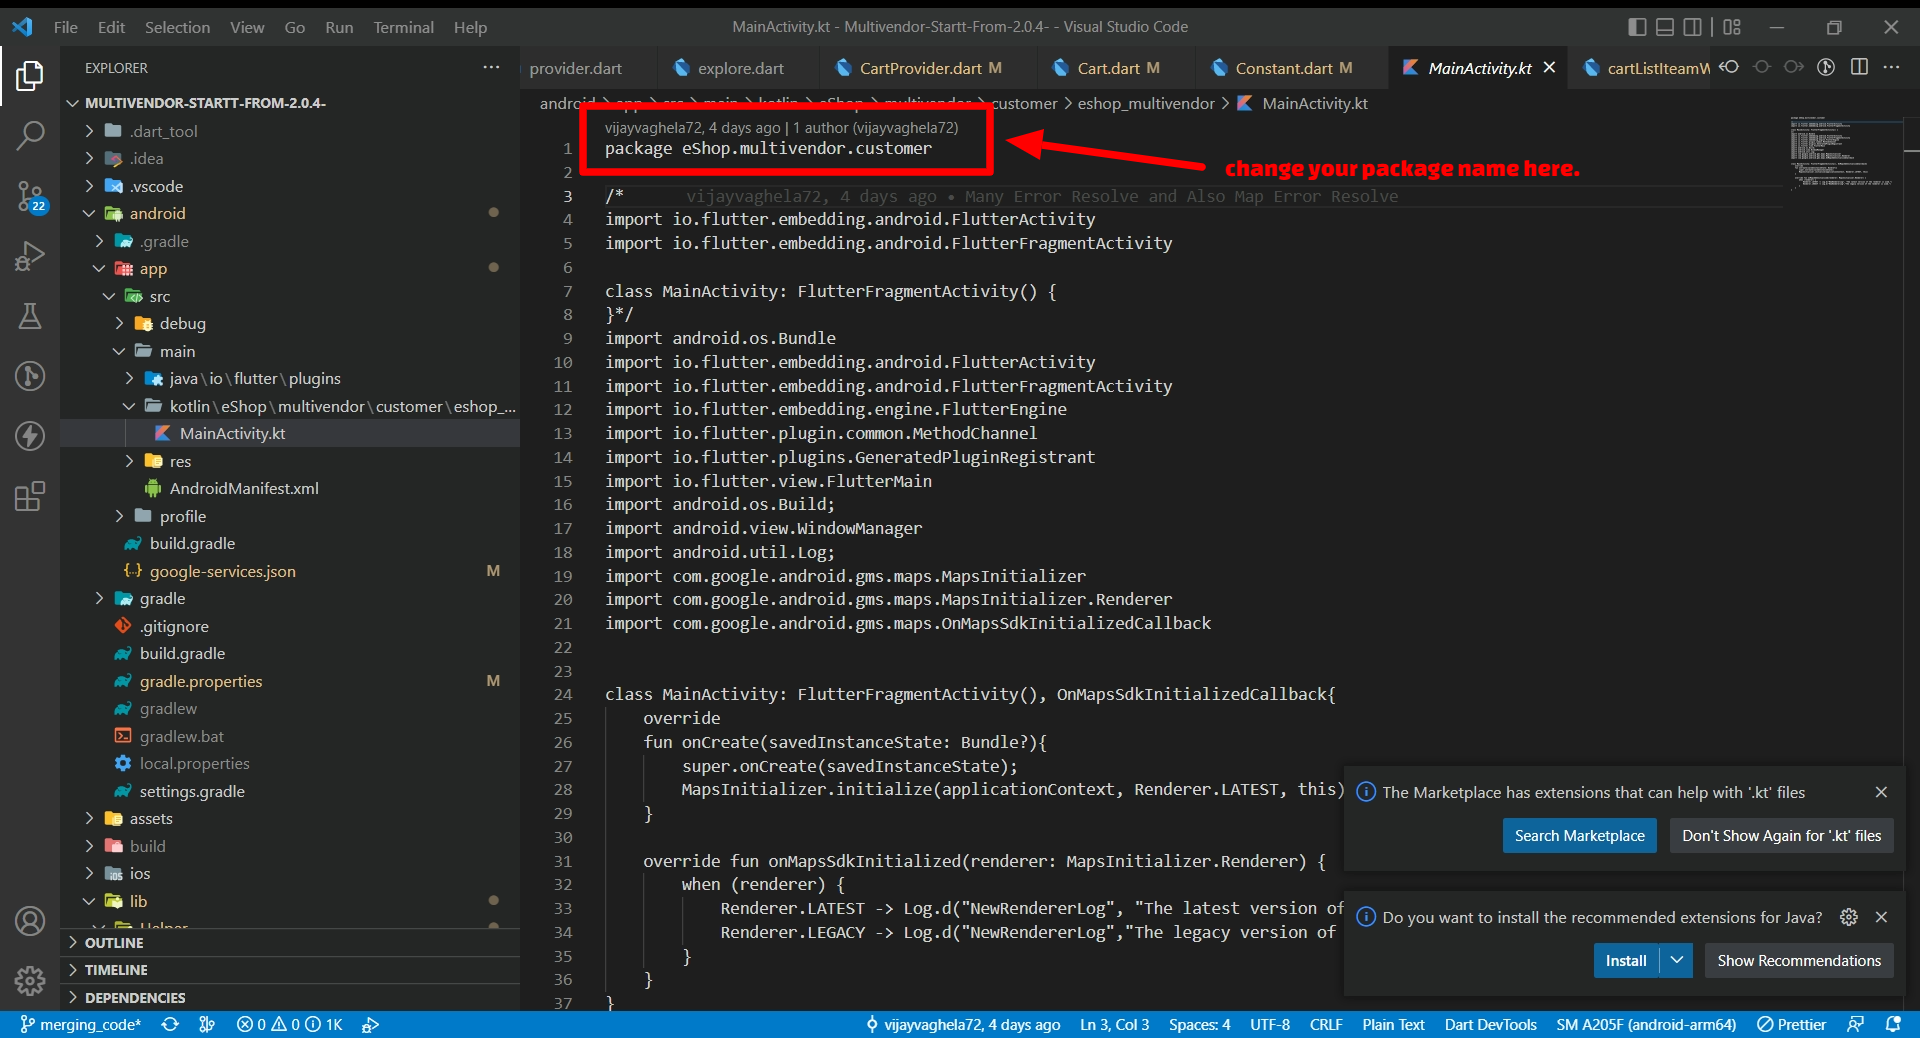Click the Manage gear icon
This screenshot has height=1038, width=1920.
[30, 980]
